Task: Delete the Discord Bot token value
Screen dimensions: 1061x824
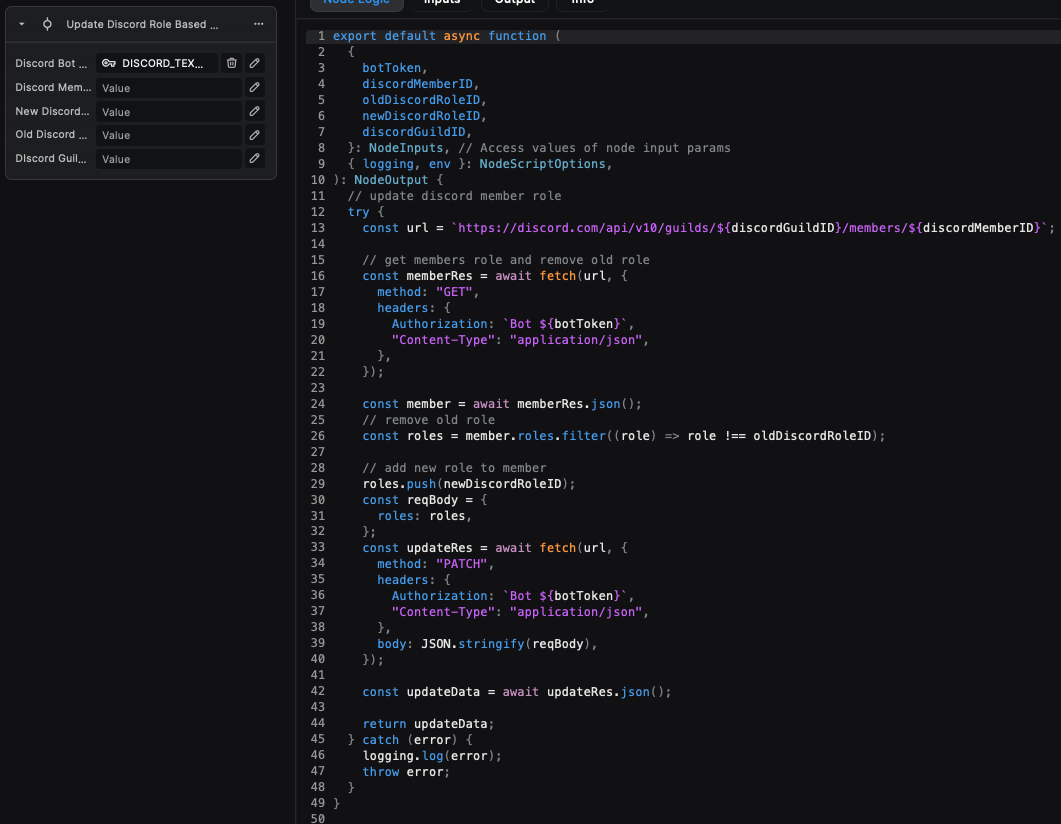Action: [x=232, y=63]
